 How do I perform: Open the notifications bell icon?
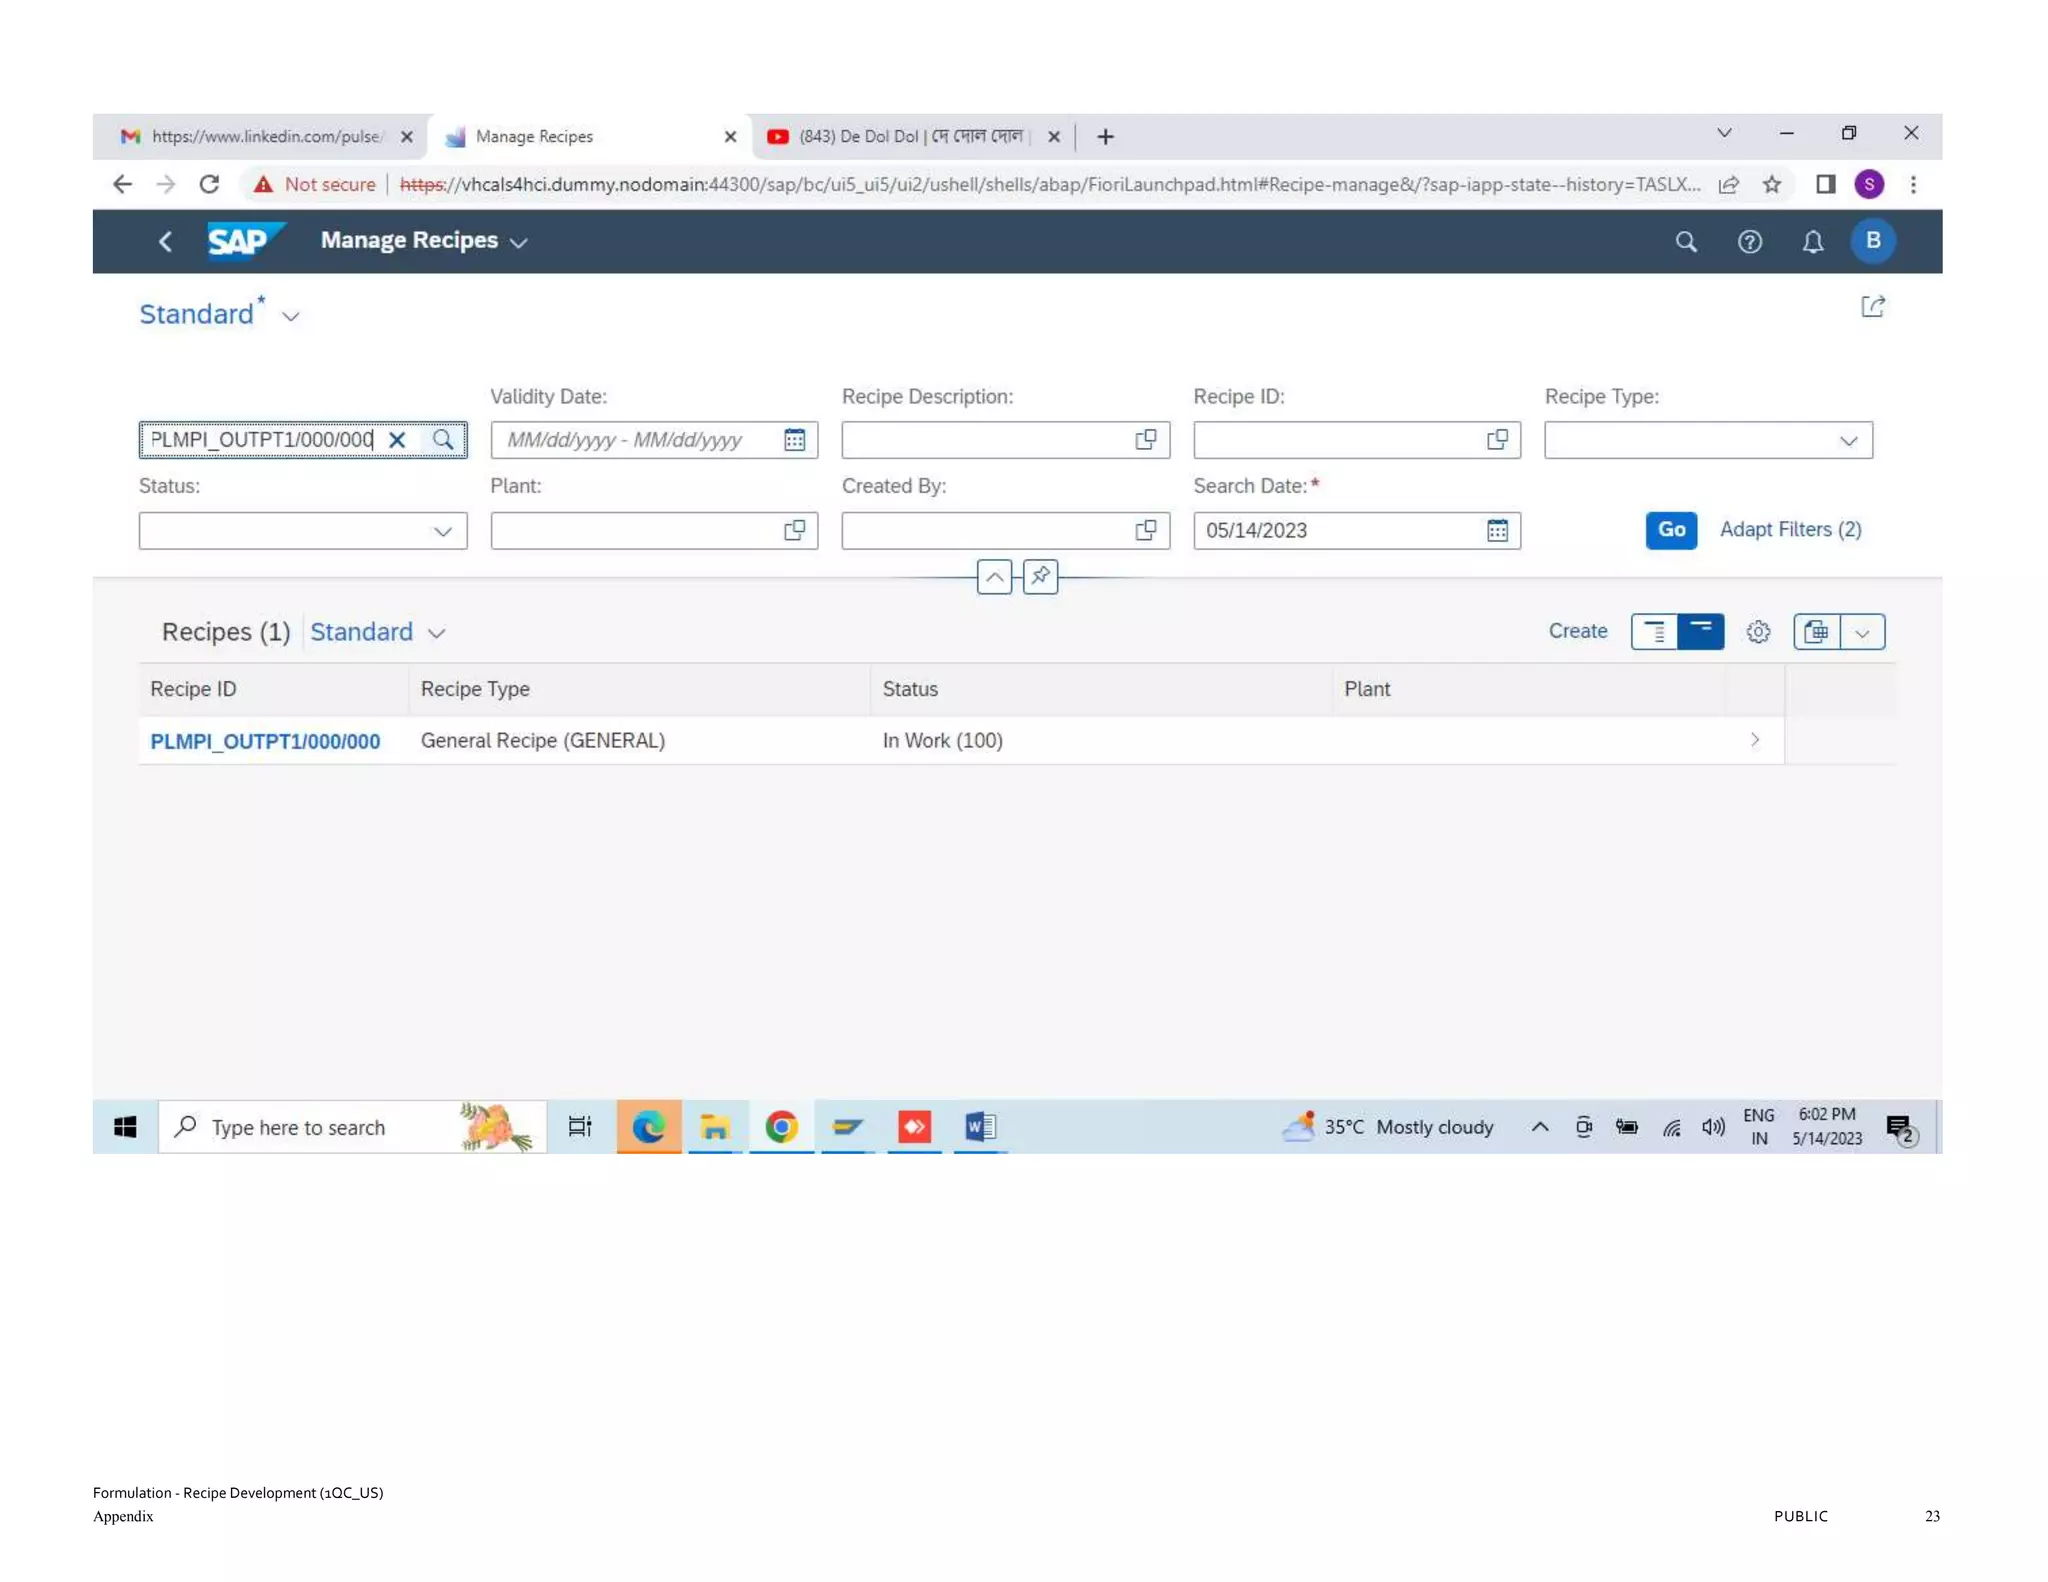pyautogui.click(x=1812, y=241)
